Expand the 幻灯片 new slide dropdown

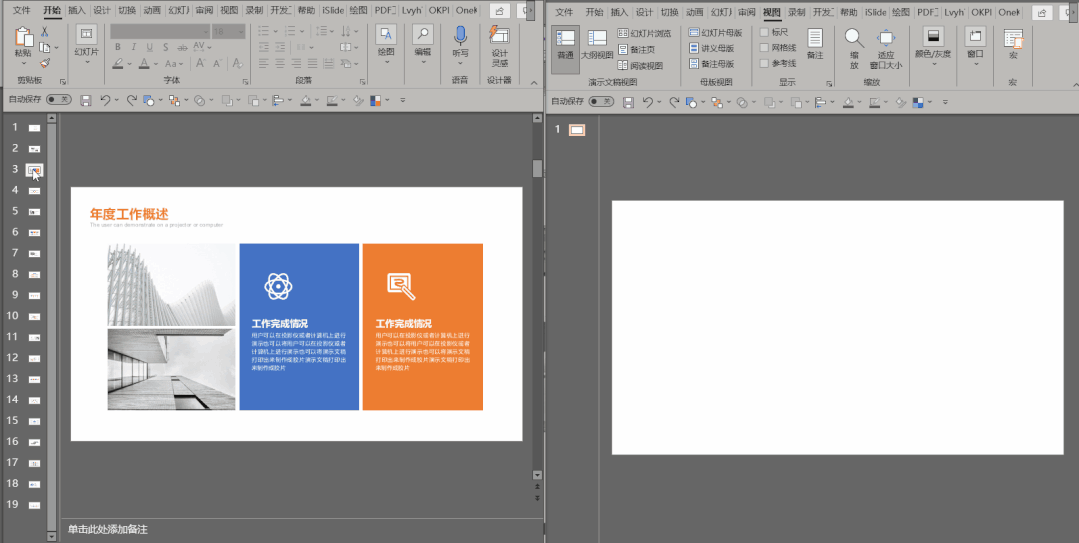click(87, 63)
